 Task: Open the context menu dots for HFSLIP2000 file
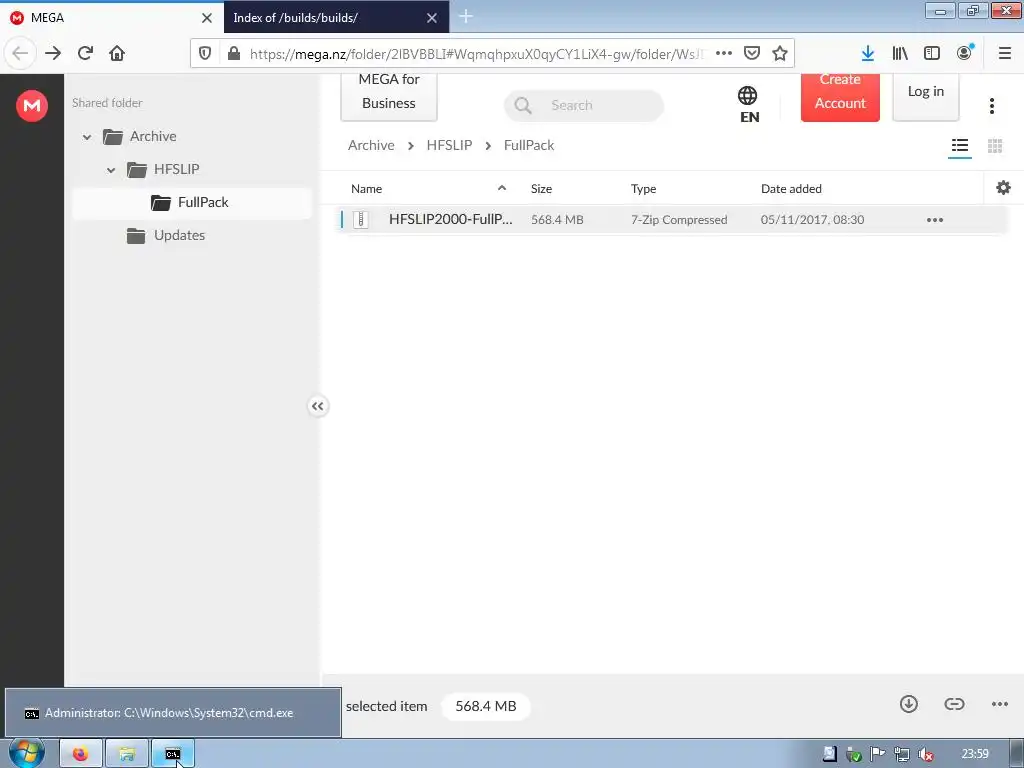click(935, 220)
